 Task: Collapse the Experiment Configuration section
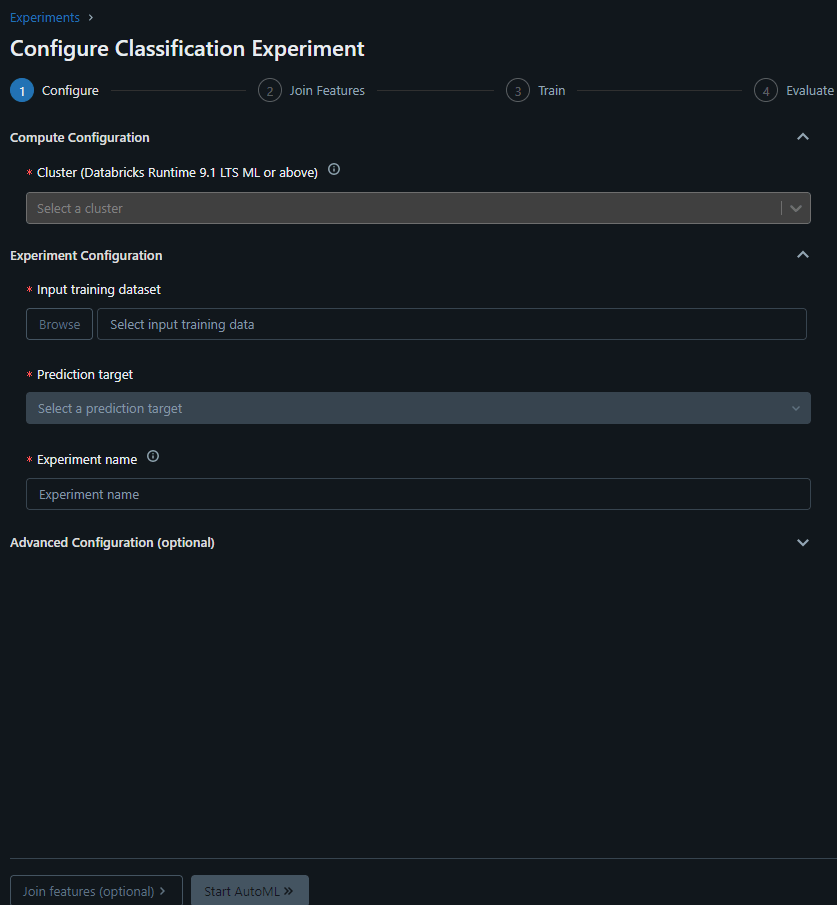coord(802,255)
